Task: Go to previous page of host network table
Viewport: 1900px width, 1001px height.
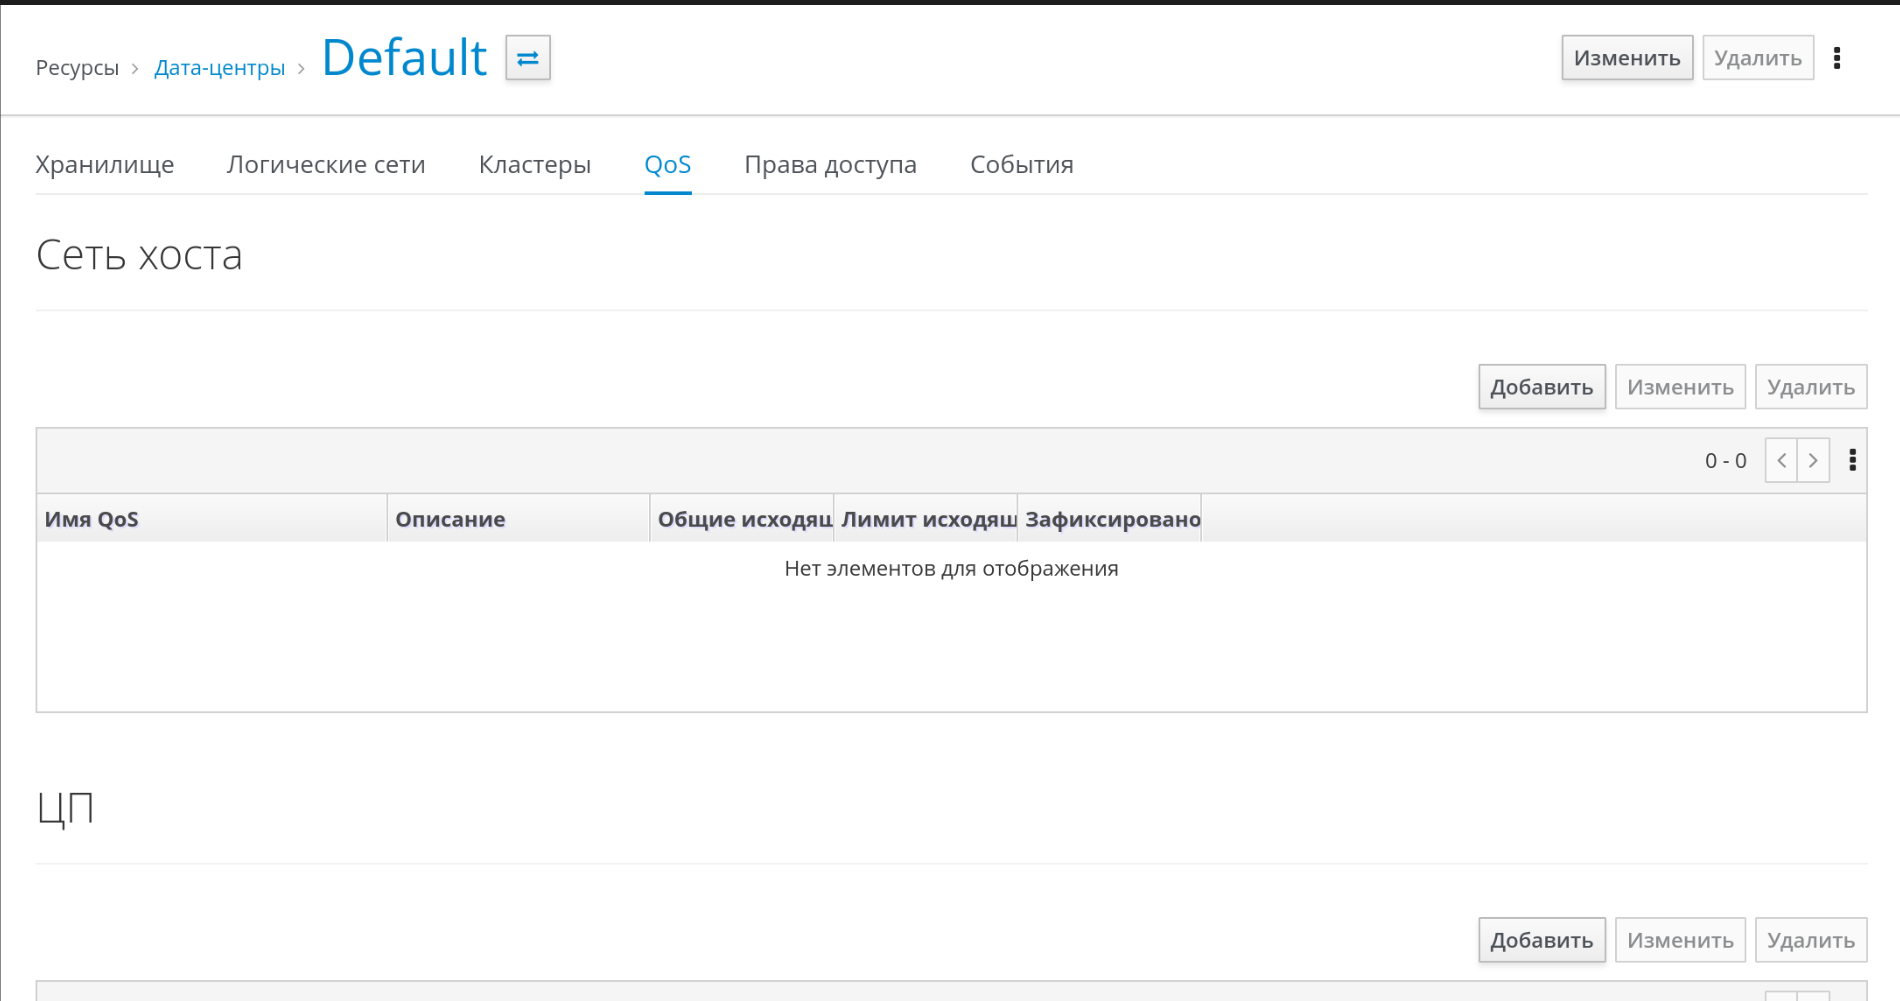Action: pyautogui.click(x=1781, y=460)
